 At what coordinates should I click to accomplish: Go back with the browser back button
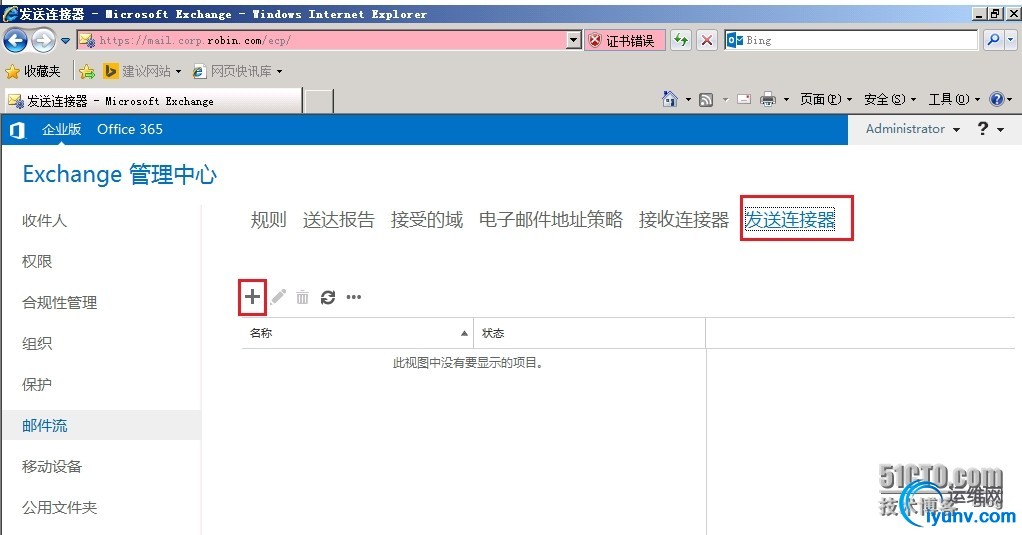(x=16, y=40)
